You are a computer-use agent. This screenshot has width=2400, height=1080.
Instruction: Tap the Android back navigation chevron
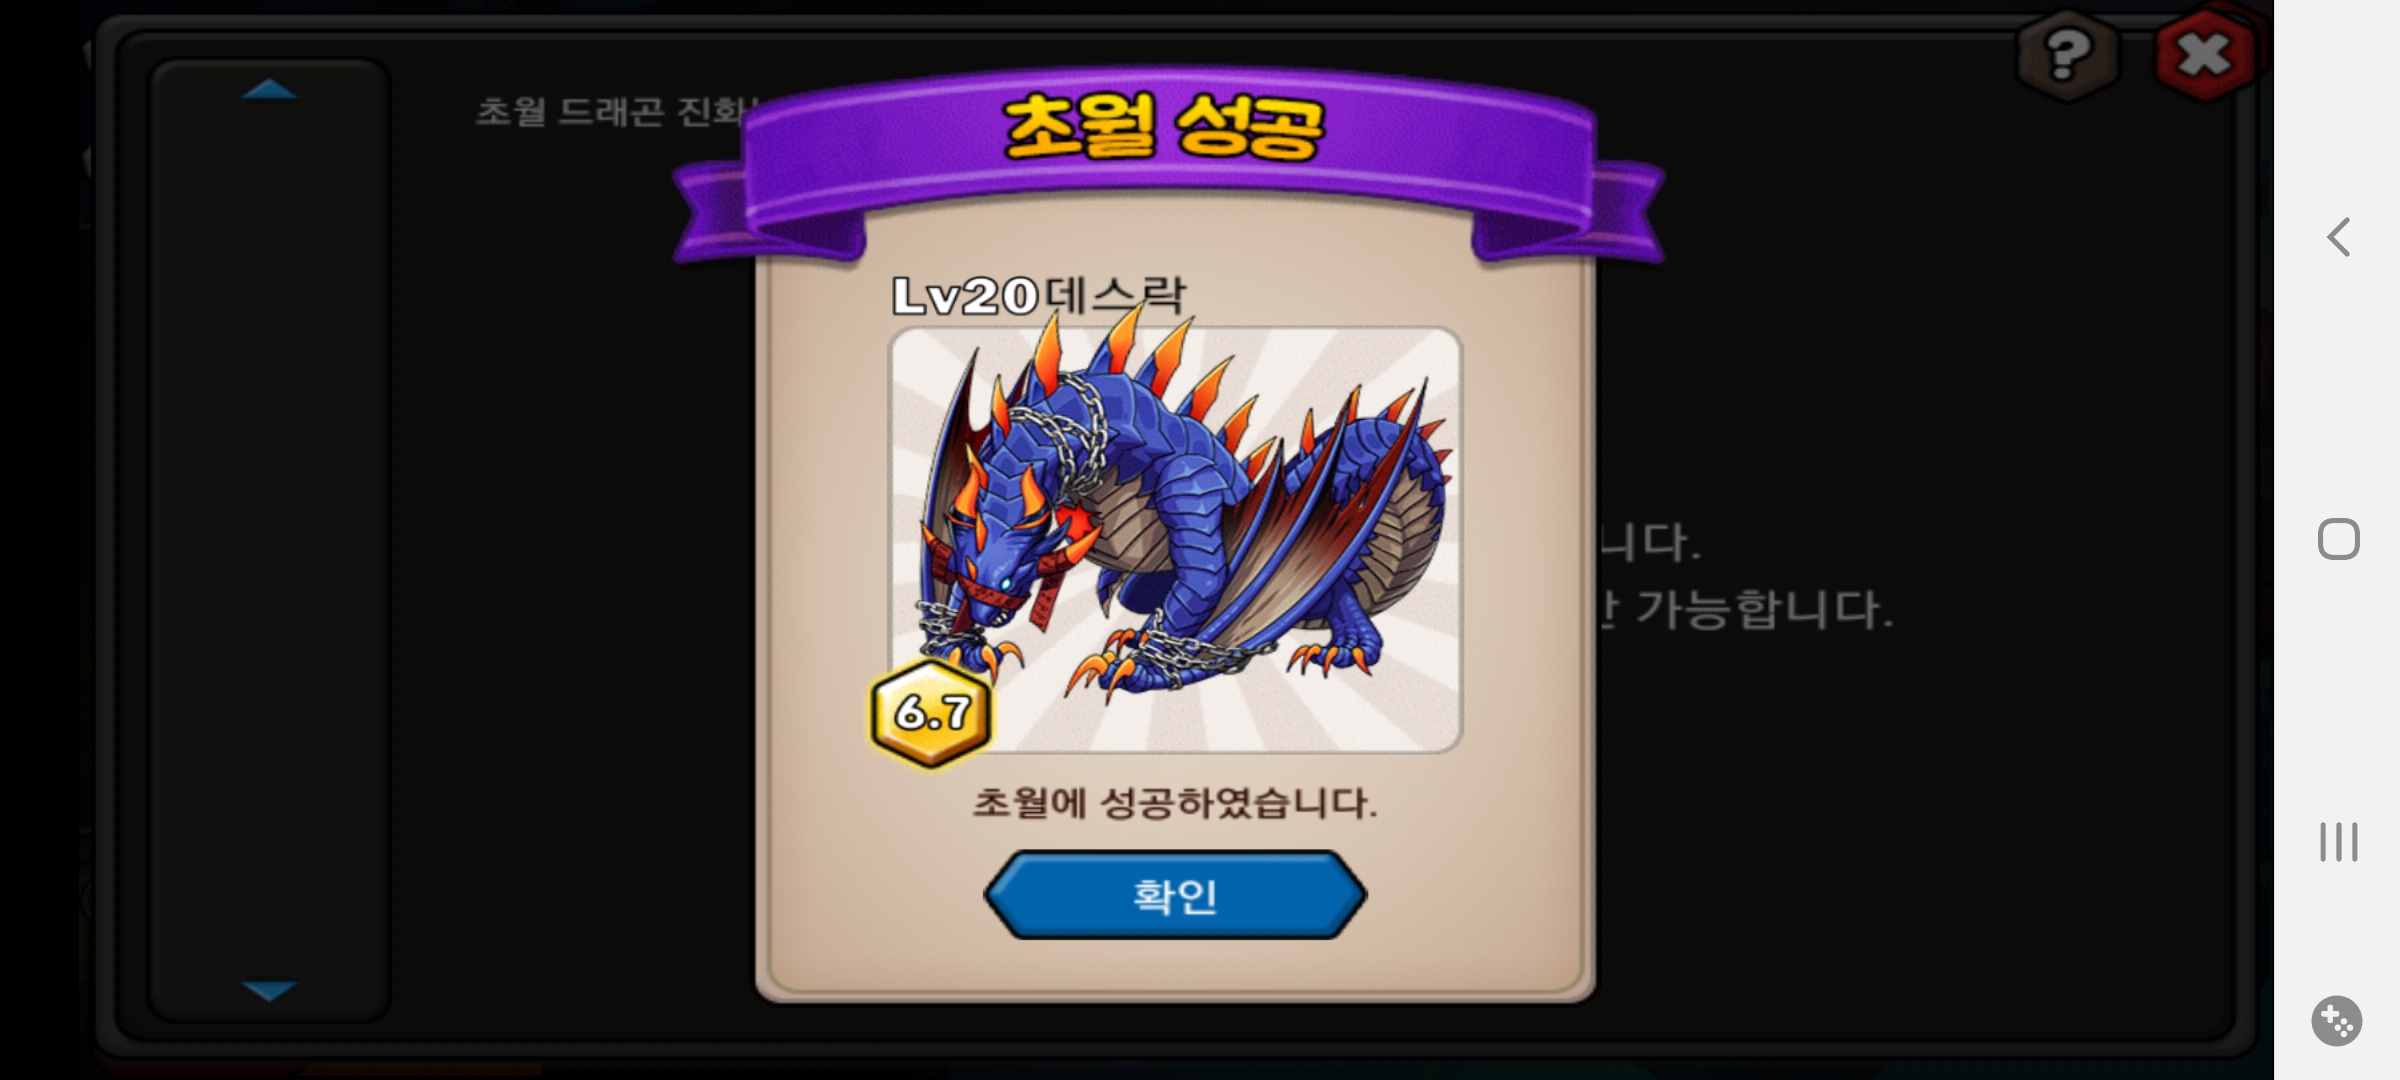(x=2338, y=237)
